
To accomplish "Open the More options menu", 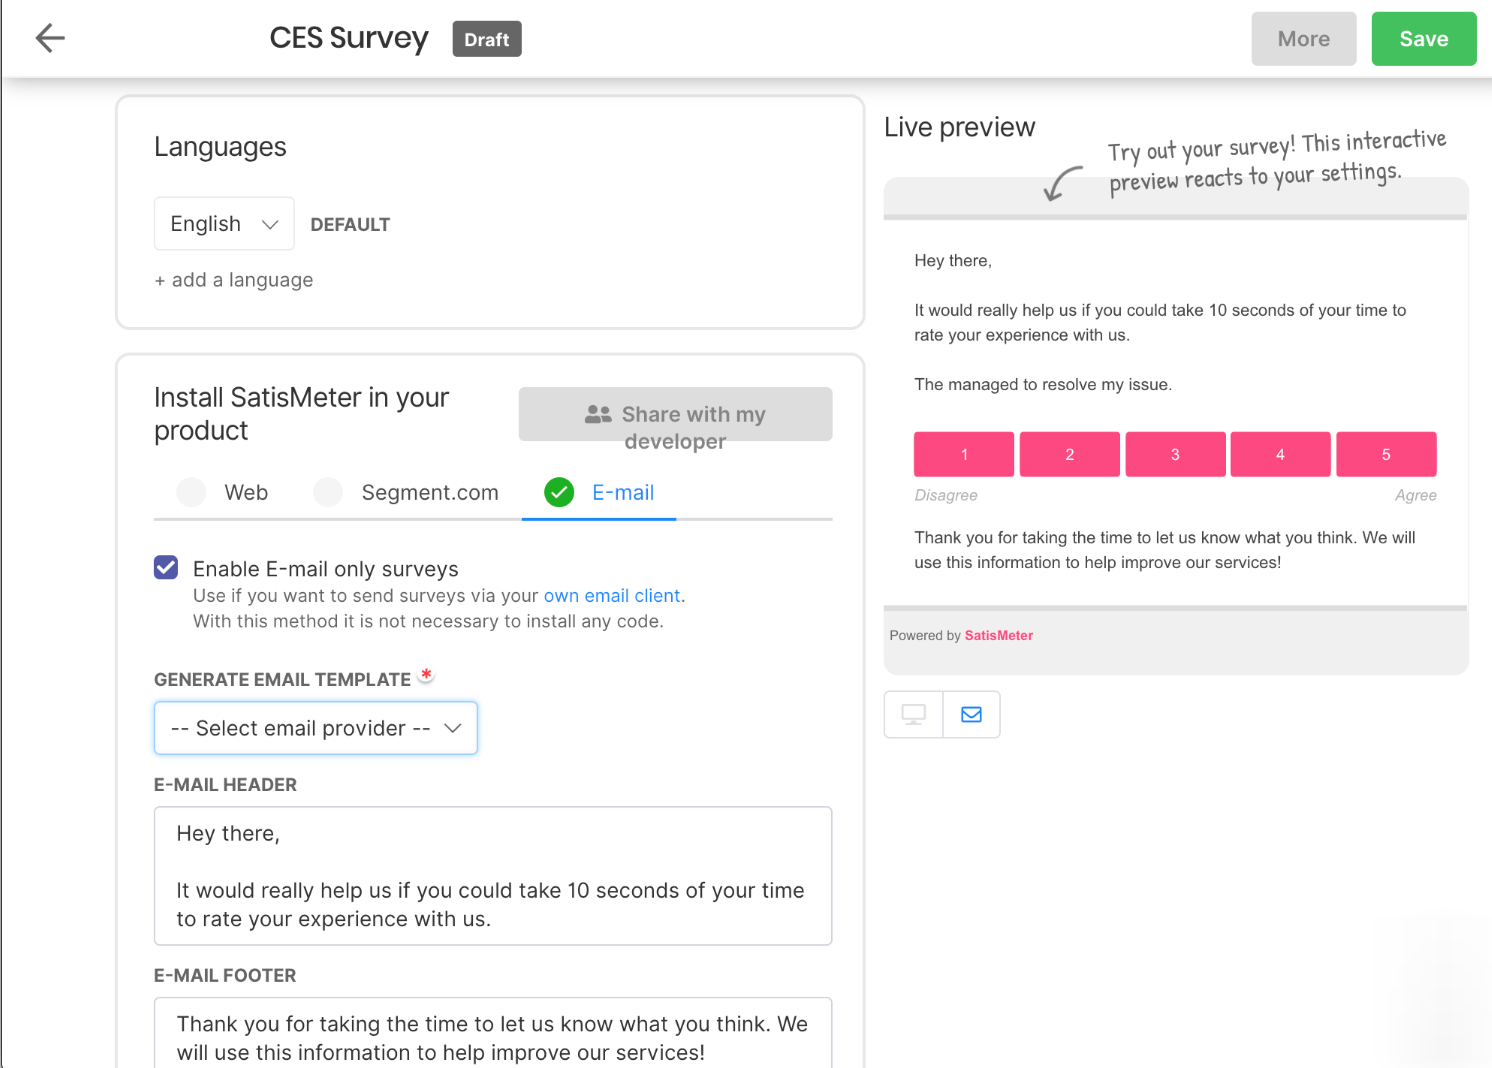I will coord(1303,39).
